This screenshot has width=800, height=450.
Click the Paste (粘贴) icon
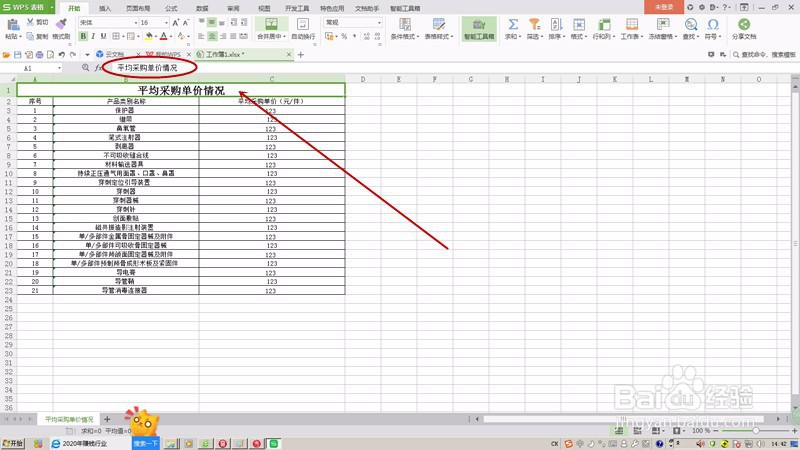tap(12, 24)
